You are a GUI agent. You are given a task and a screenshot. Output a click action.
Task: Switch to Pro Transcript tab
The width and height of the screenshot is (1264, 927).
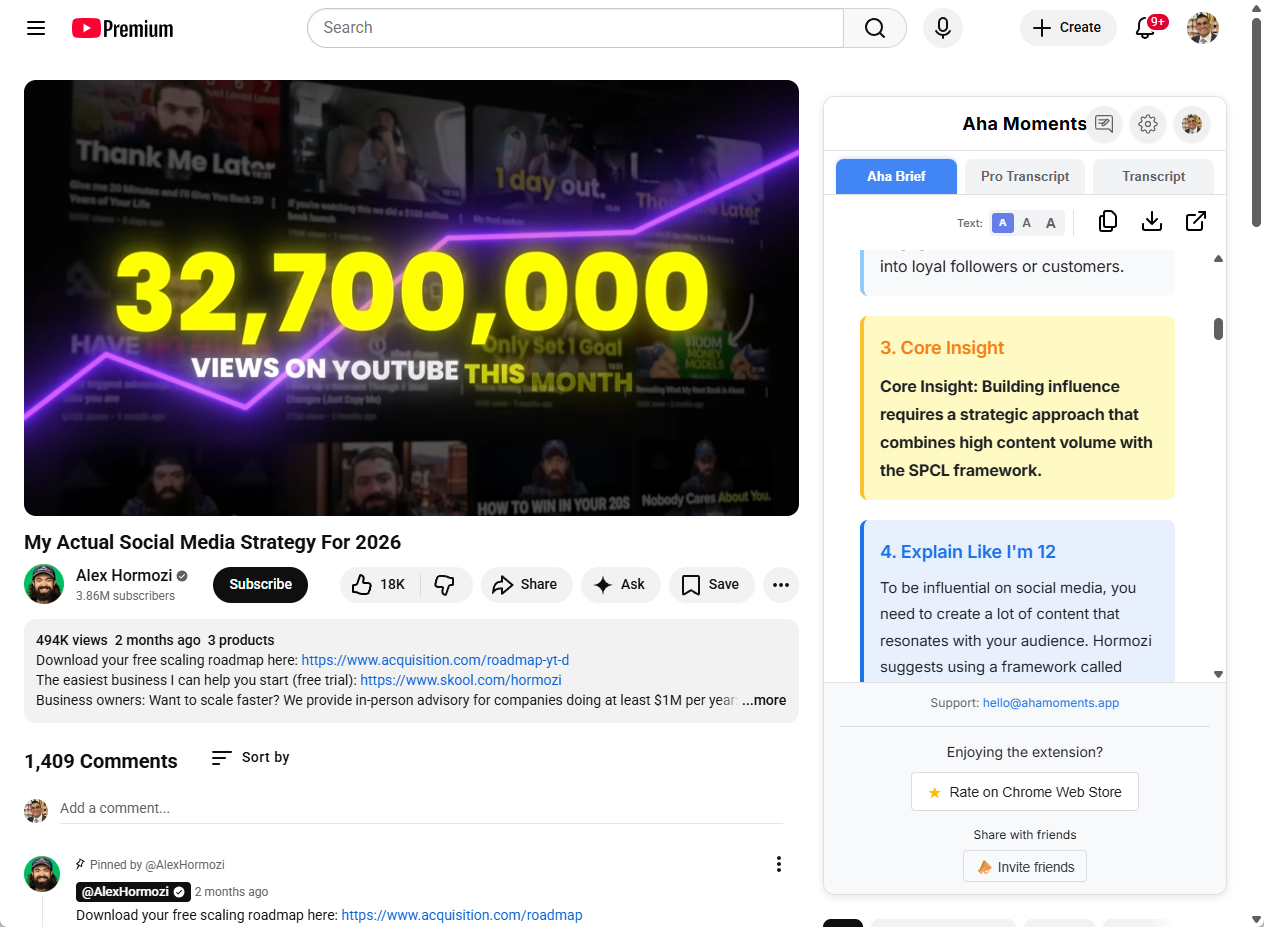tap(1025, 176)
